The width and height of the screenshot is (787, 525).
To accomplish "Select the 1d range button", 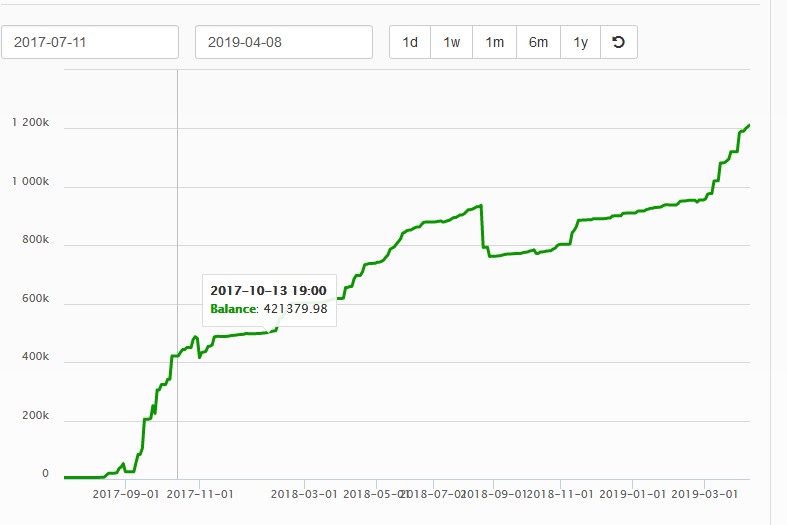I will 410,42.
